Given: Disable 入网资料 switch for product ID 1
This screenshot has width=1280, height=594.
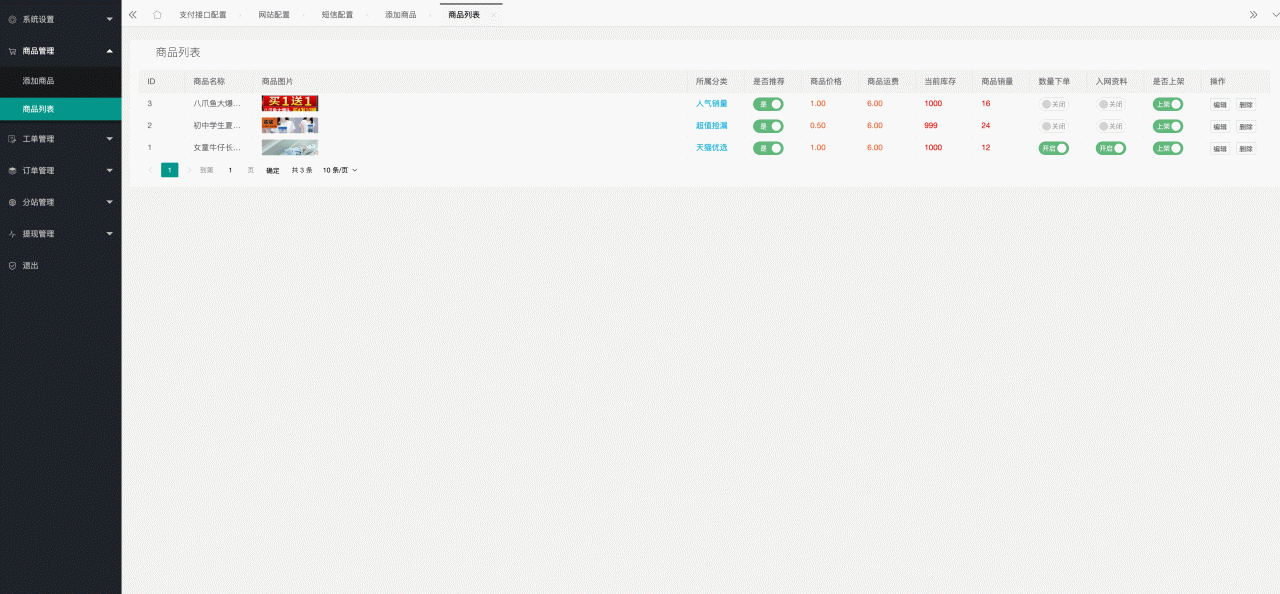Looking at the screenshot, I should point(1111,148).
